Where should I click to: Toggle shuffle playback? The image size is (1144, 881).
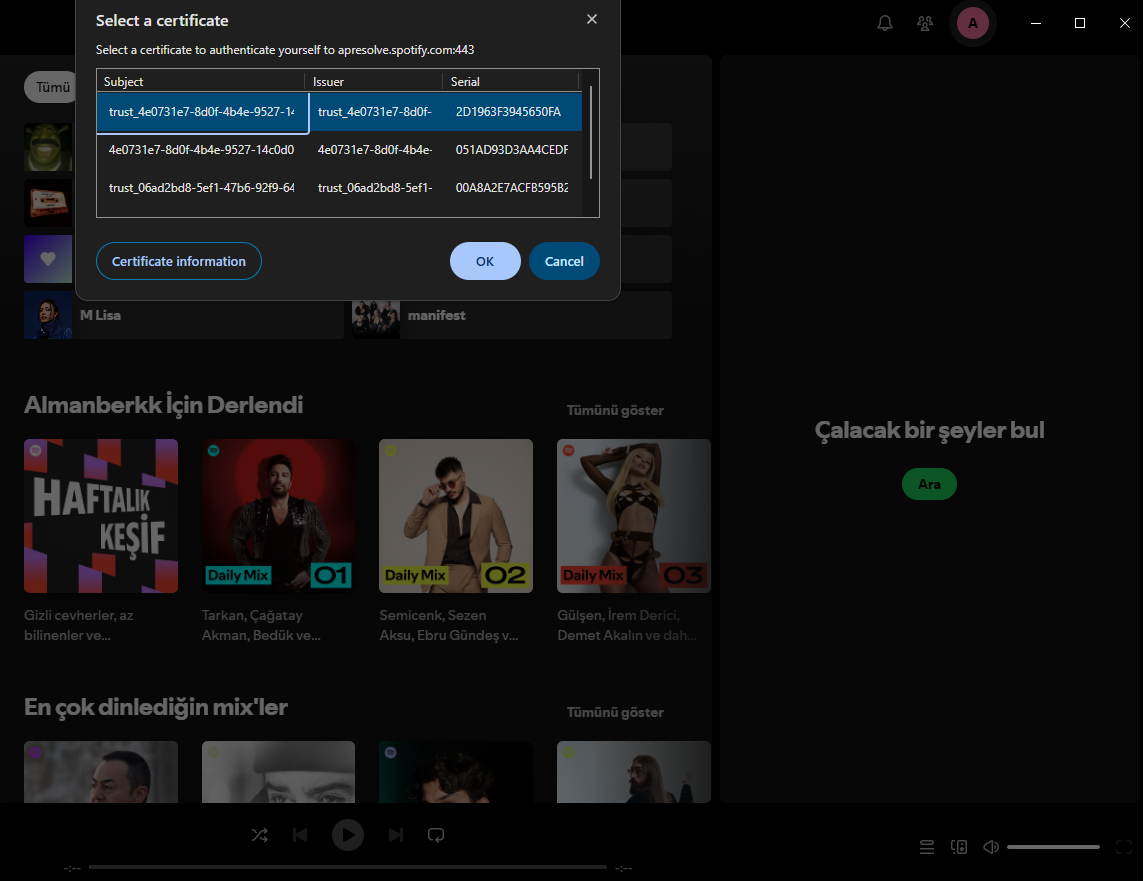260,835
